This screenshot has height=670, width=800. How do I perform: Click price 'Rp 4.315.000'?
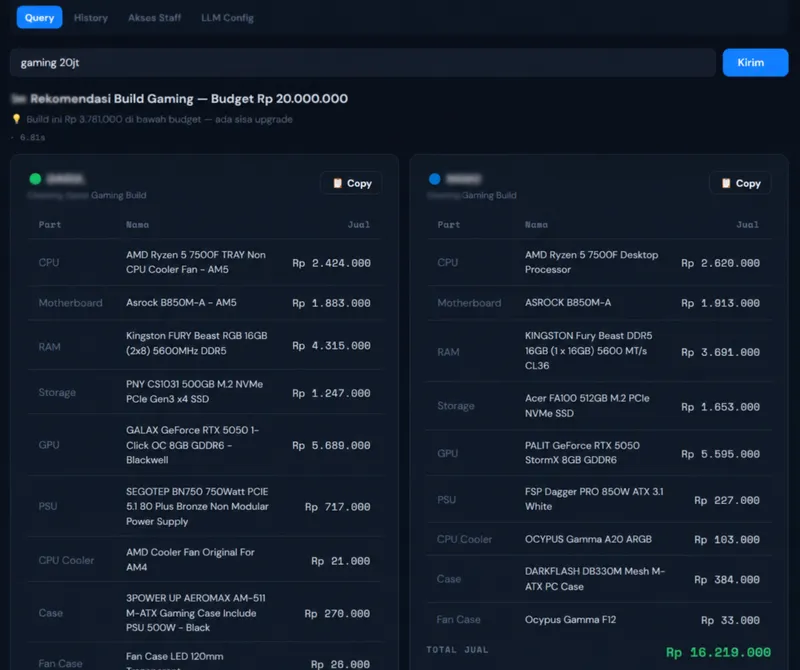pos(331,345)
